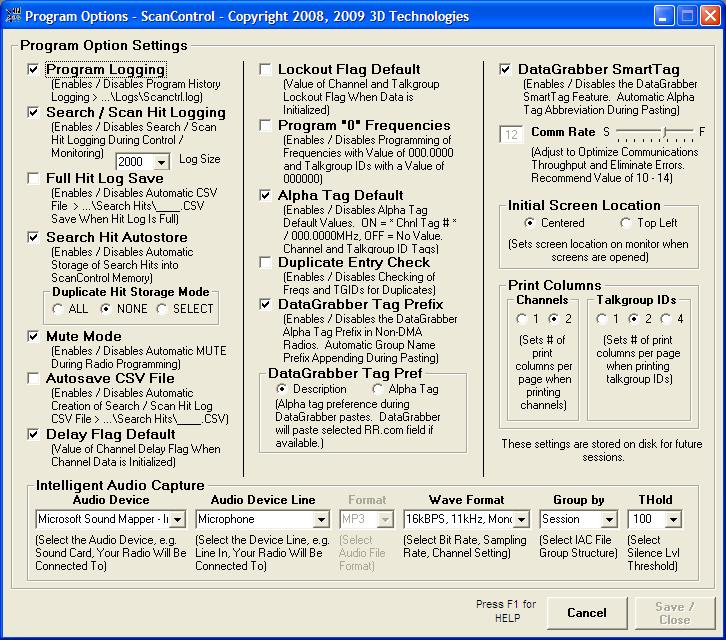Enable Autosave CSV File checkbox
Viewport: 726px width, 640px height.
33,378
